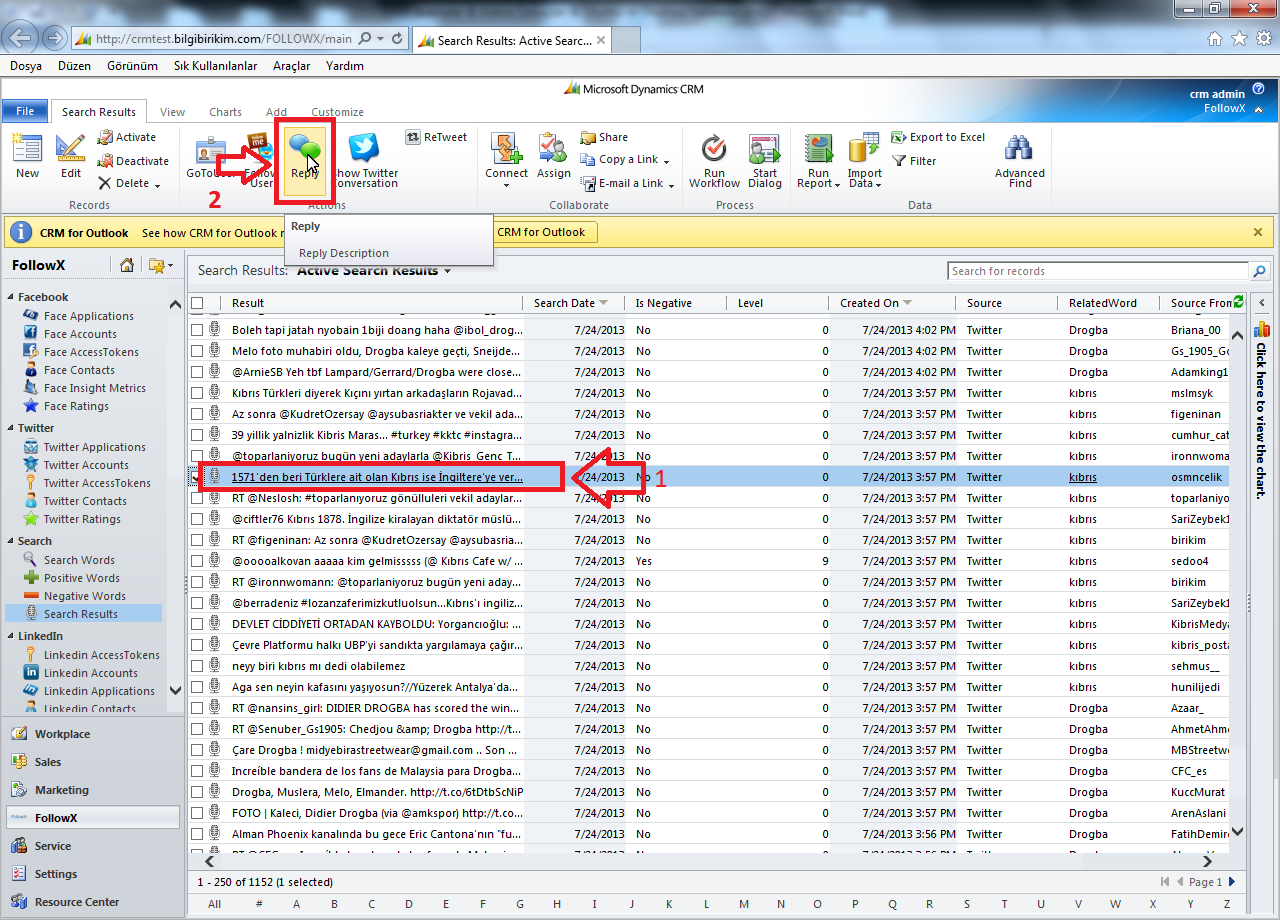
Task: Check the row starting 'Az sonra @KudretOzersay'
Action: tap(197, 414)
